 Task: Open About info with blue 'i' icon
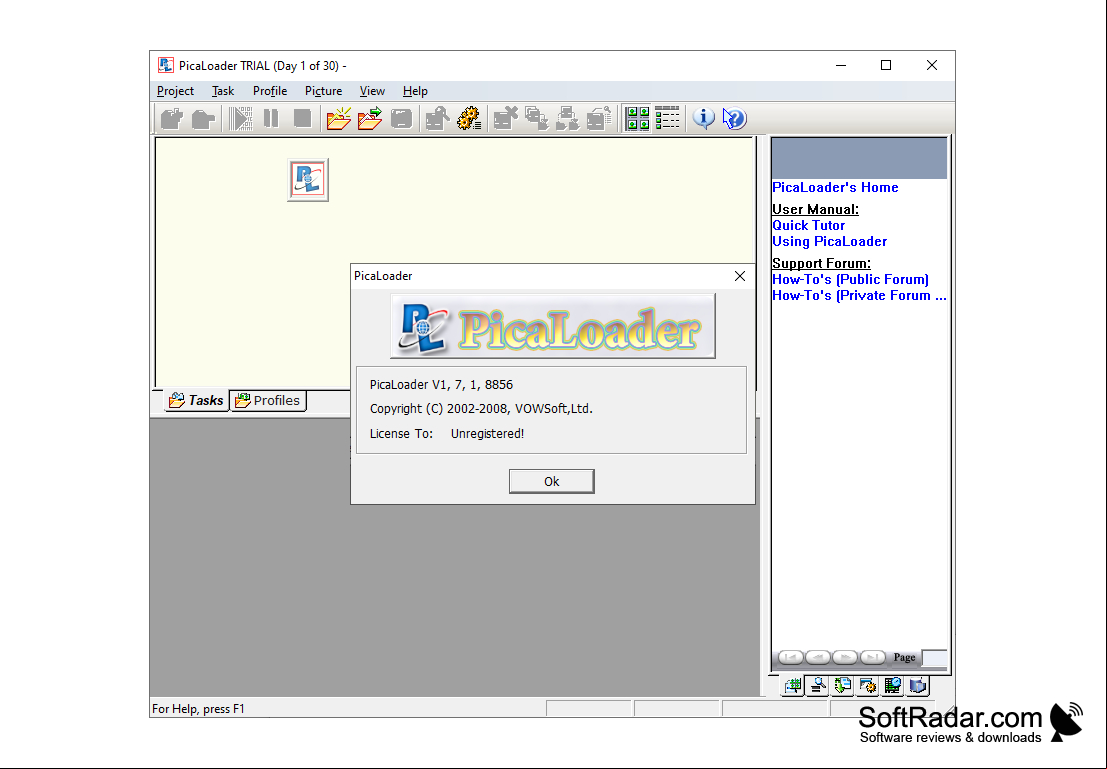[703, 119]
